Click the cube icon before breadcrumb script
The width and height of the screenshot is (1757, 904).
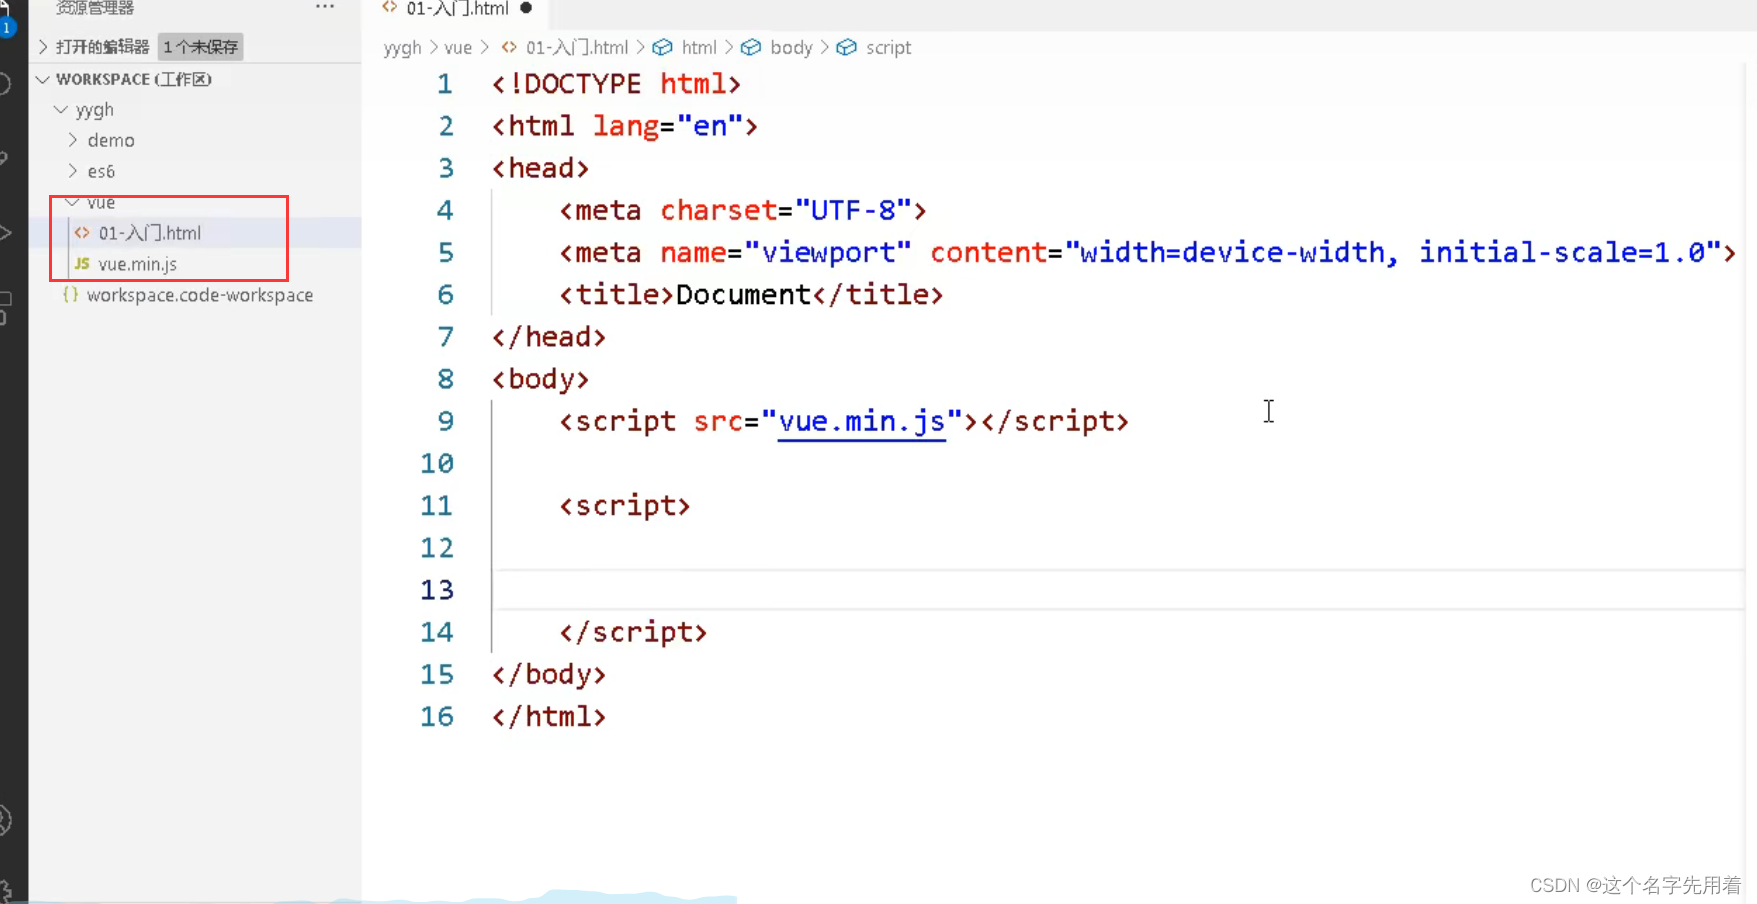pos(846,48)
